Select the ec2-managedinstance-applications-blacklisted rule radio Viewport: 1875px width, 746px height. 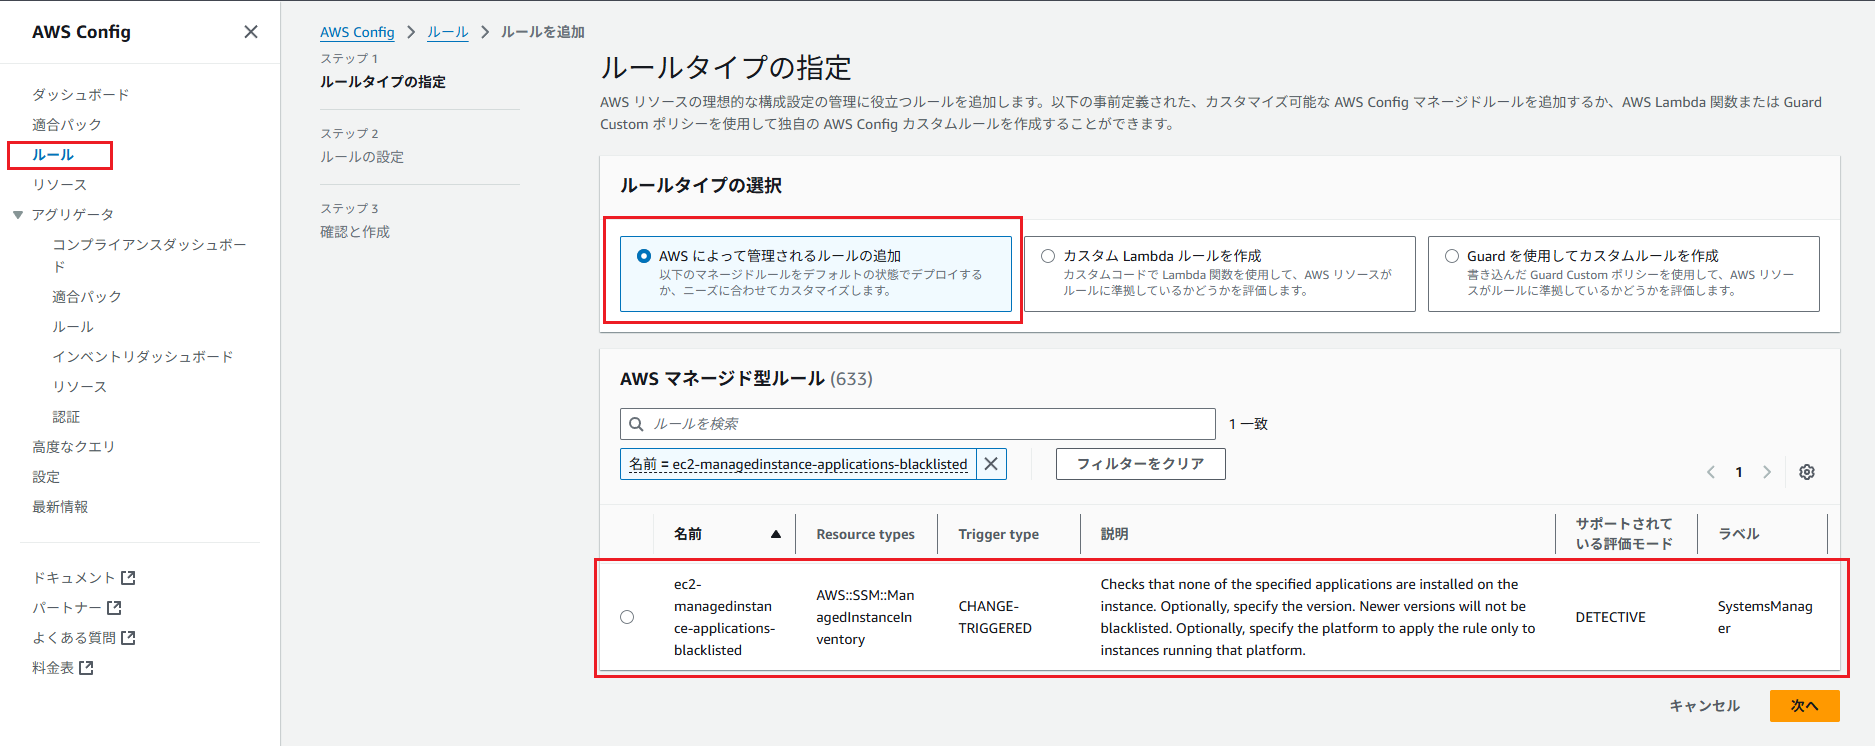click(x=627, y=617)
